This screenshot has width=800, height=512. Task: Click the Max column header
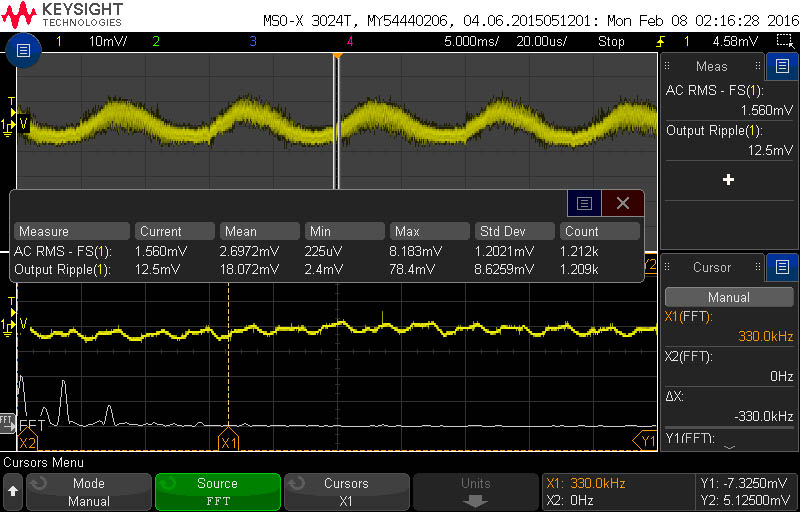click(430, 232)
